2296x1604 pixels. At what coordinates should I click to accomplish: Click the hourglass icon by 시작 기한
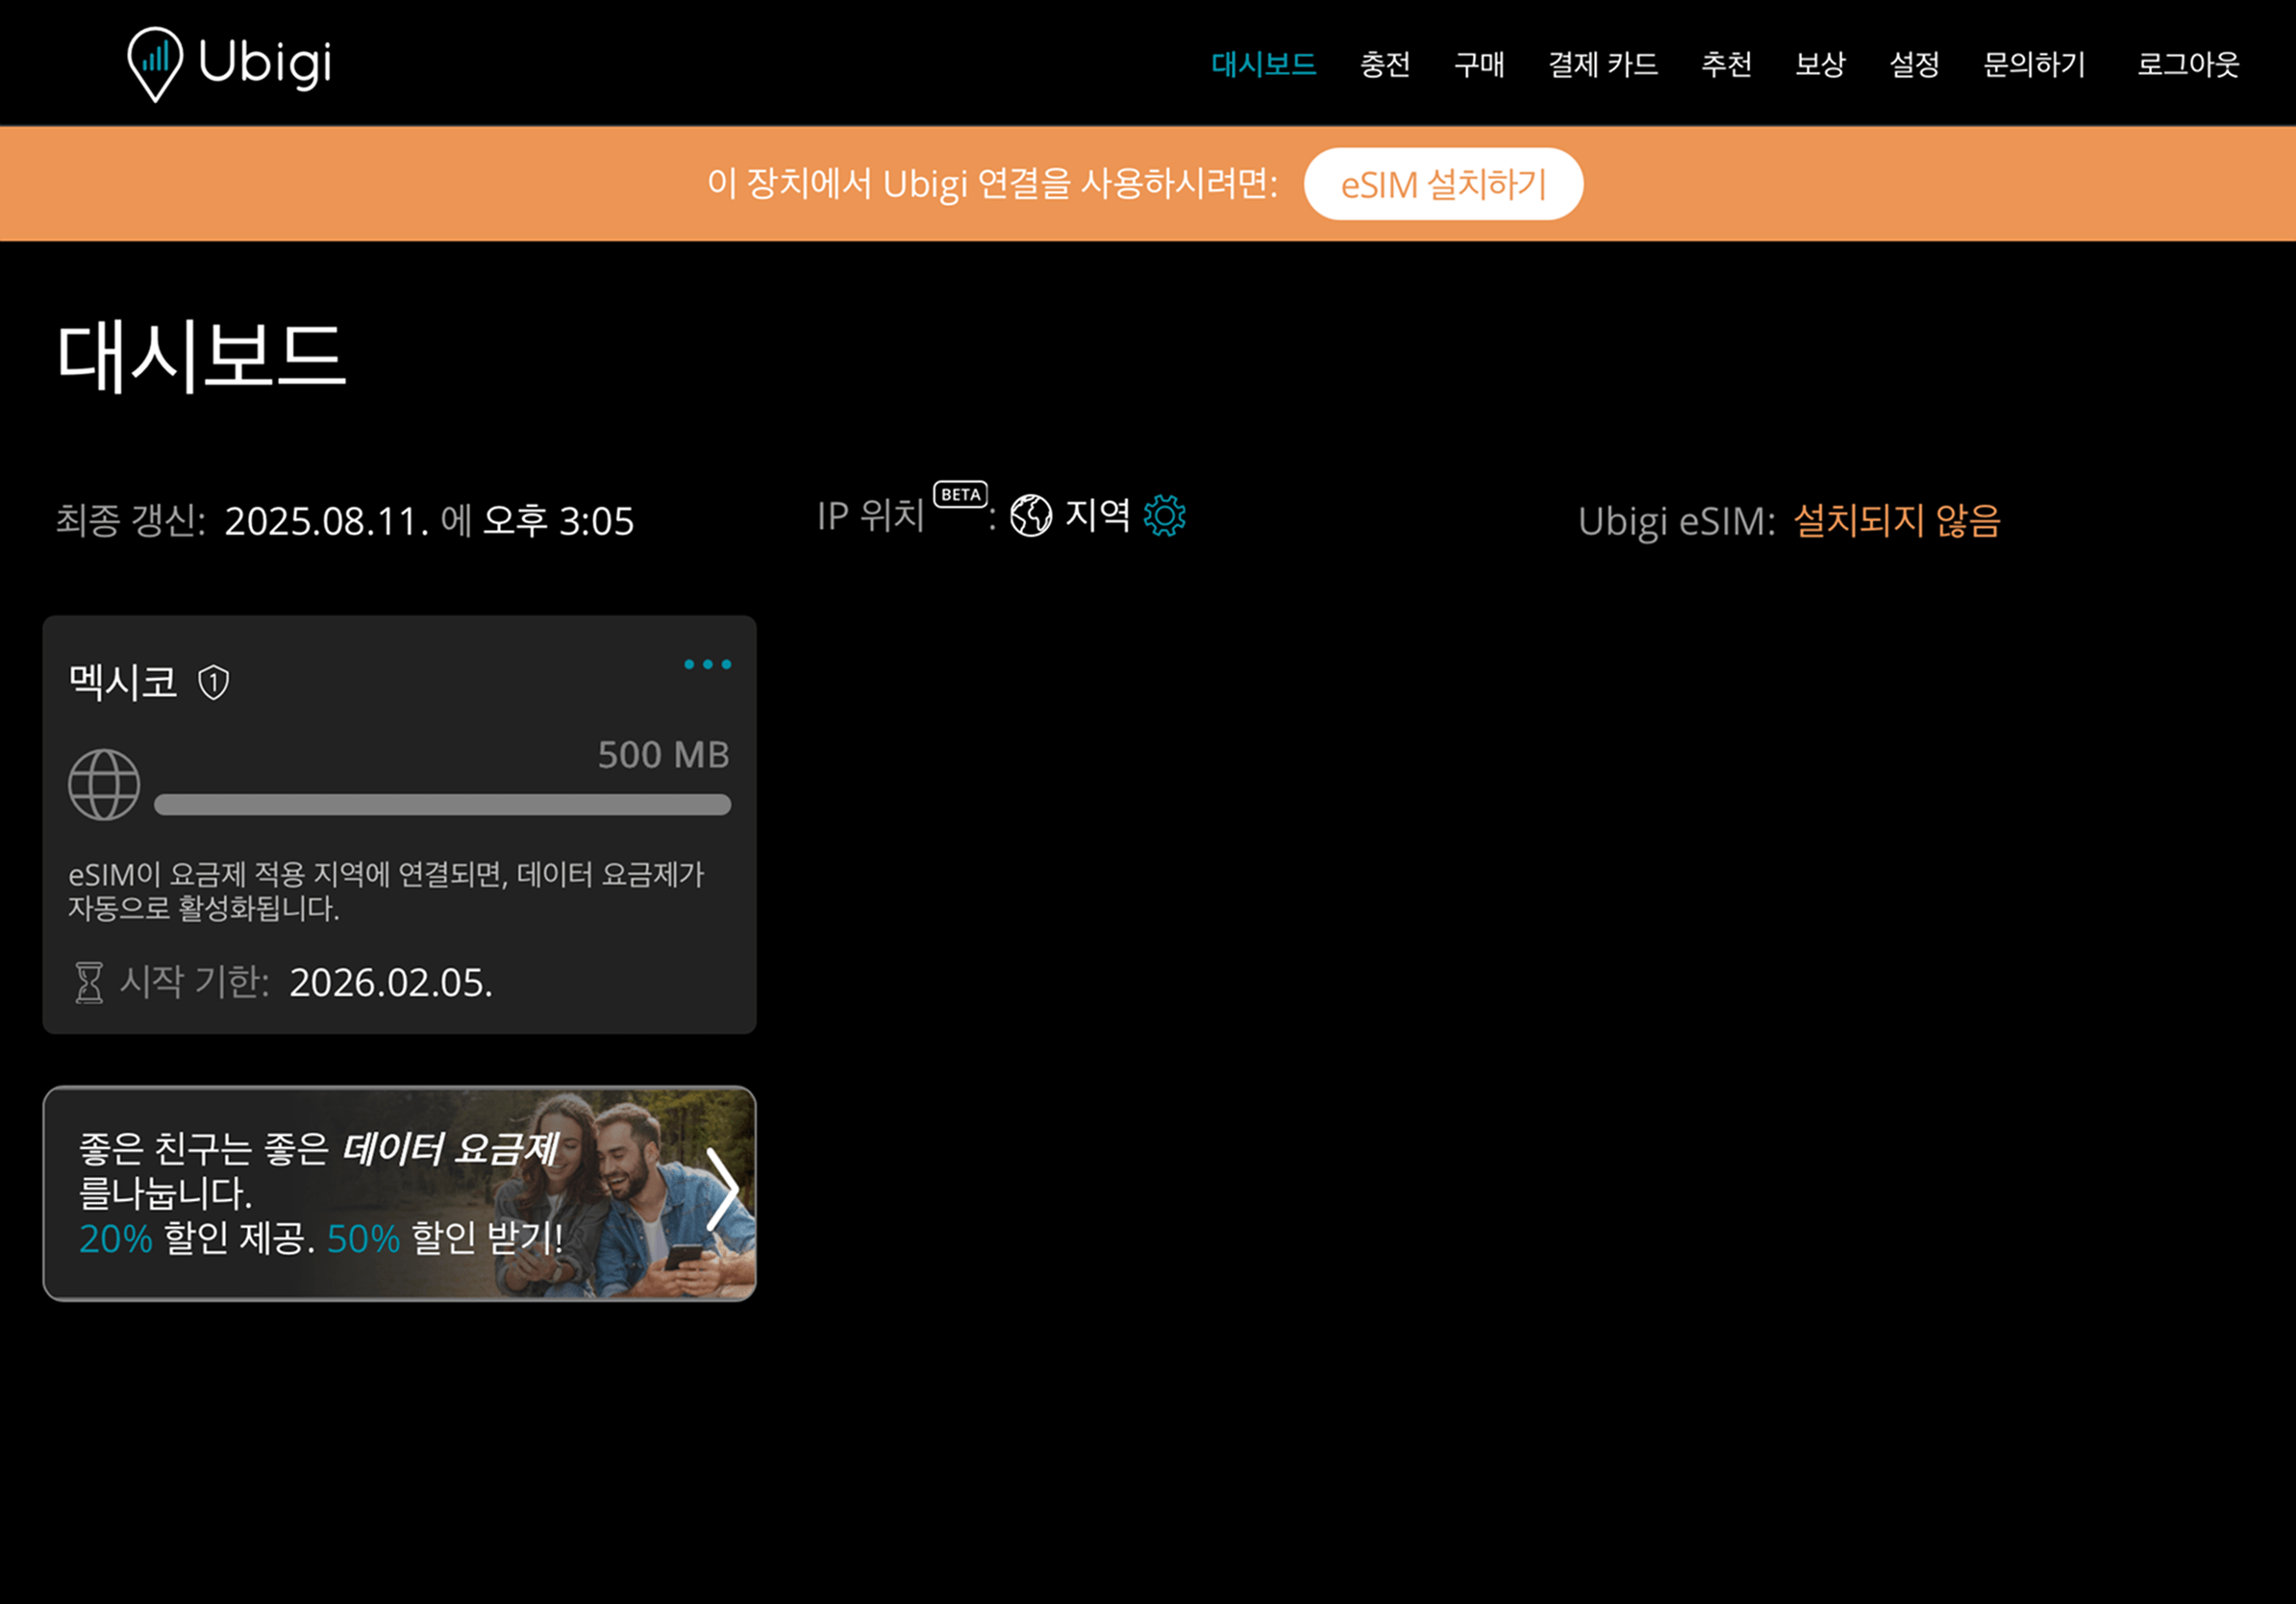[x=89, y=982]
